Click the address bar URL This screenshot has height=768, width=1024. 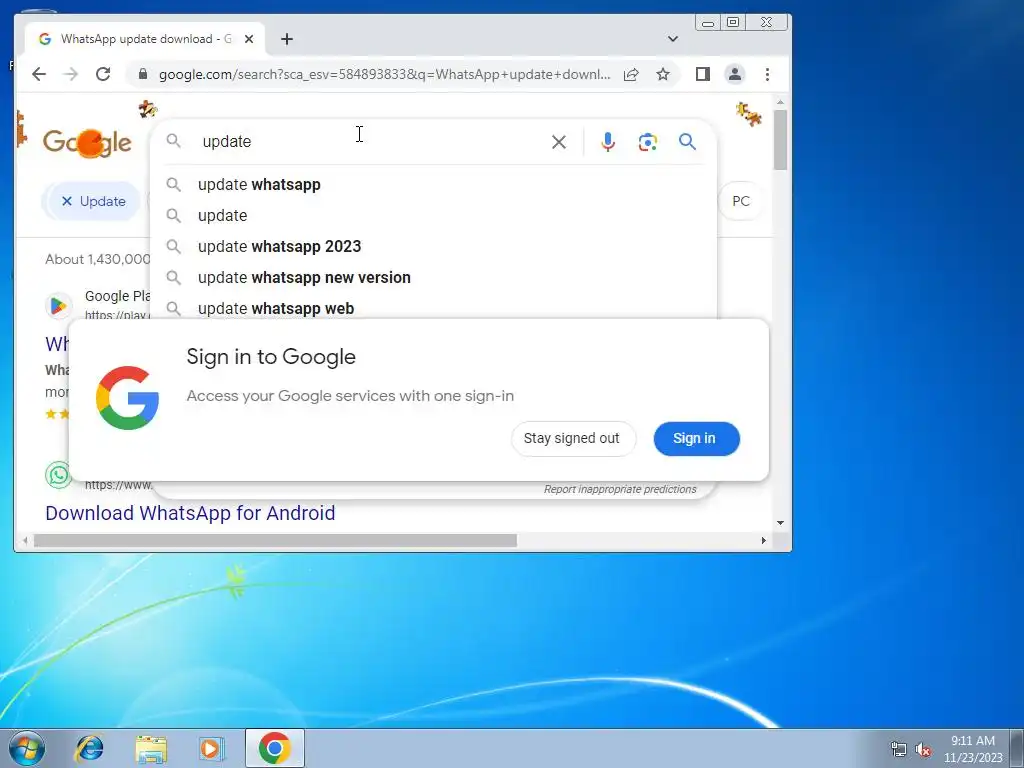click(384, 74)
